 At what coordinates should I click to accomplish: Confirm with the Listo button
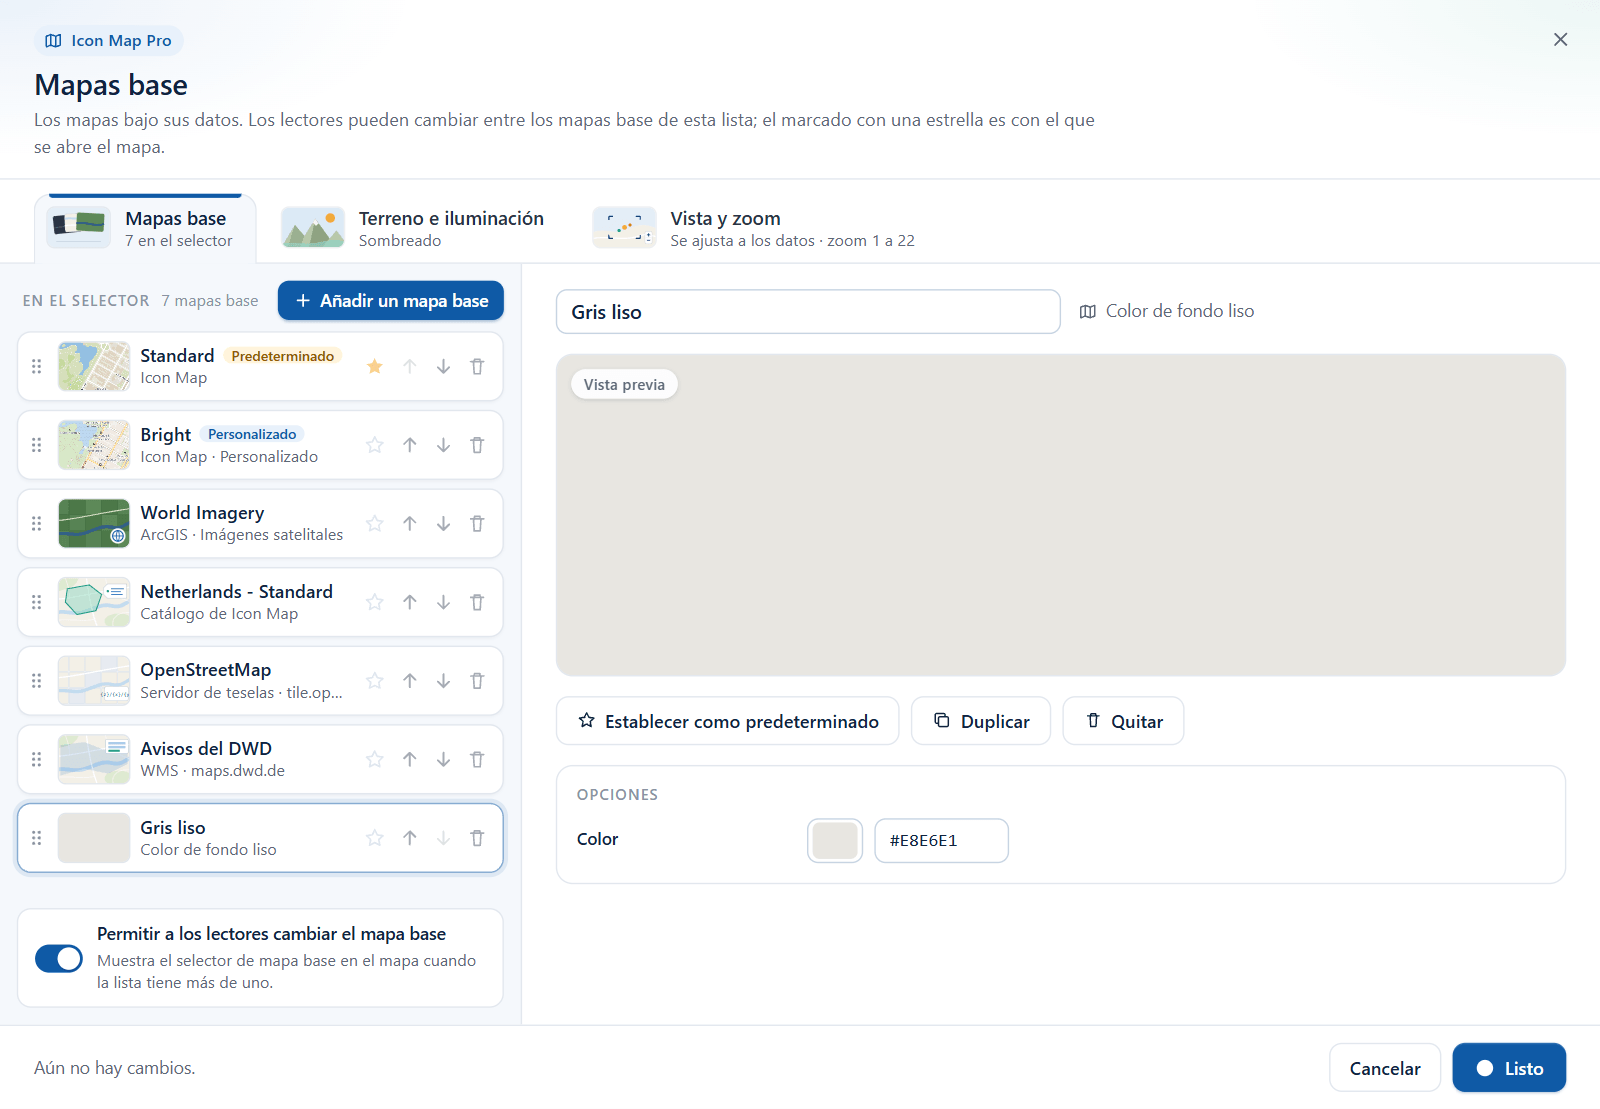click(1509, 1068)
